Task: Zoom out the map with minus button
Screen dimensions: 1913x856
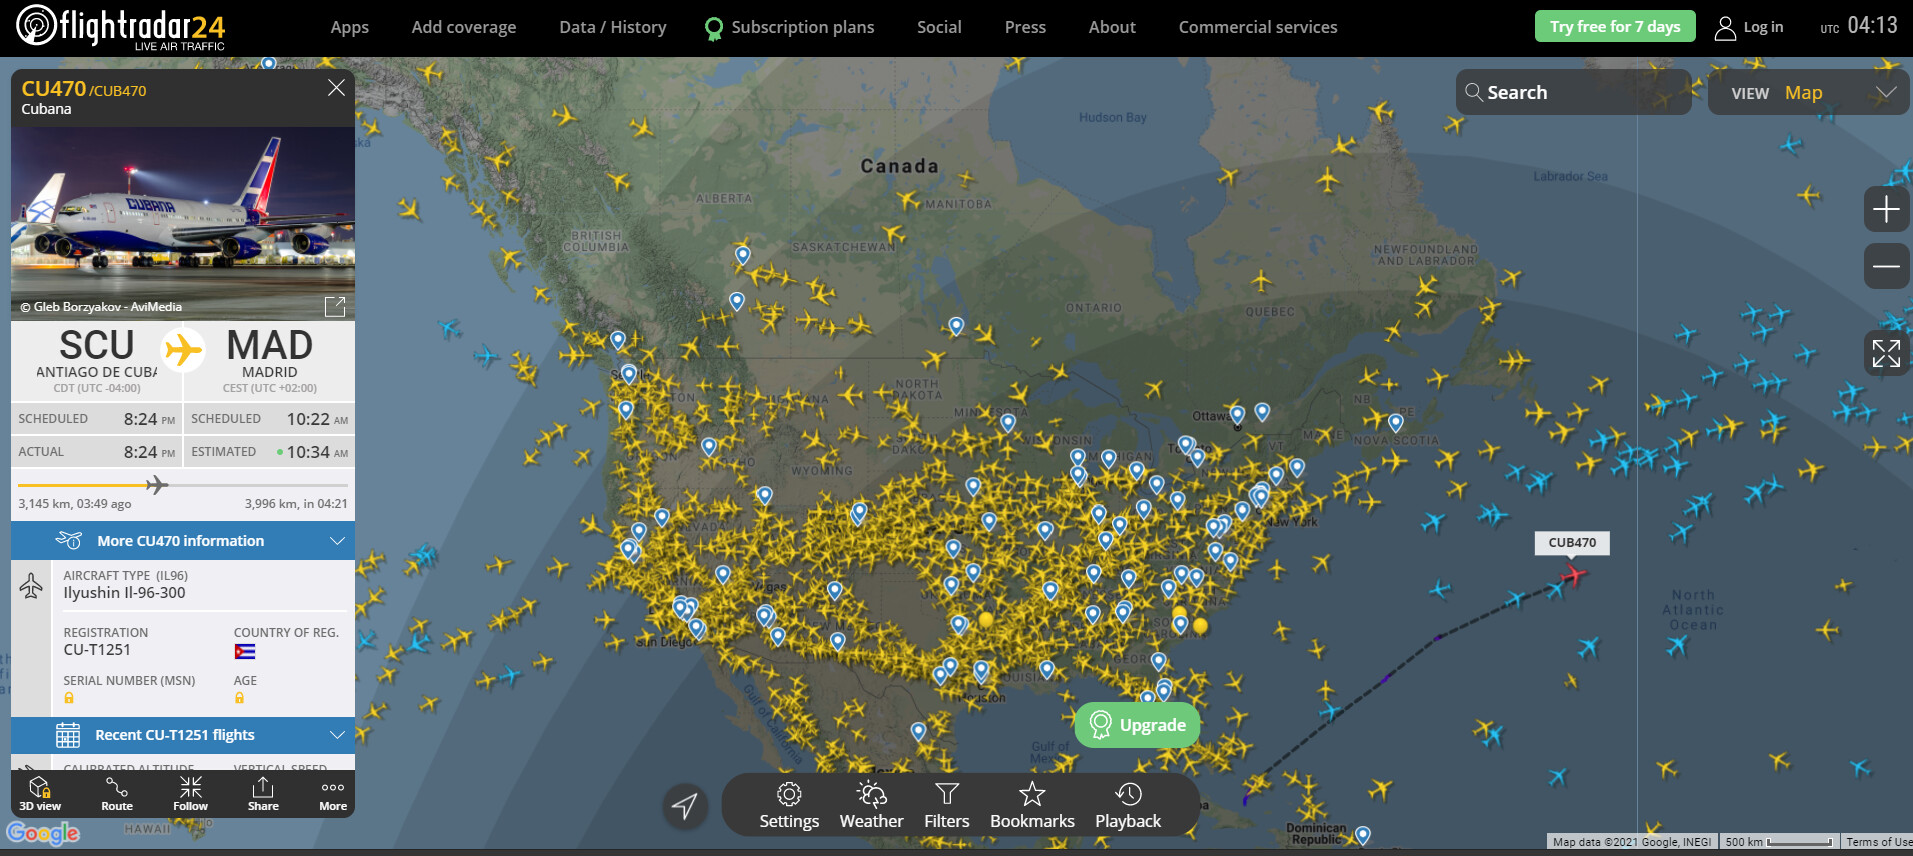Action: [1886, 266]
